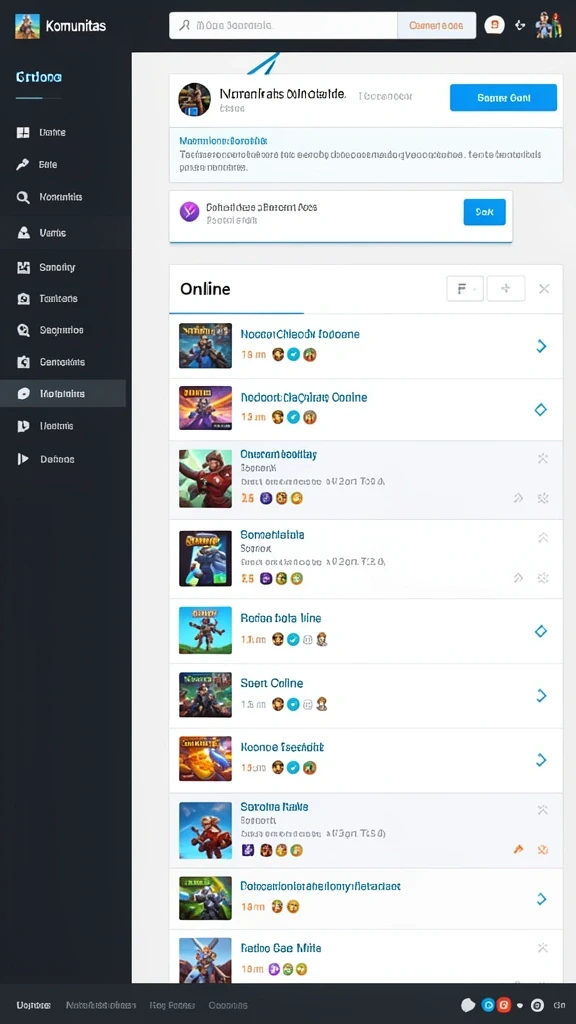Switch to the Online tab
576x1024 pixels.
click(205, 289)
